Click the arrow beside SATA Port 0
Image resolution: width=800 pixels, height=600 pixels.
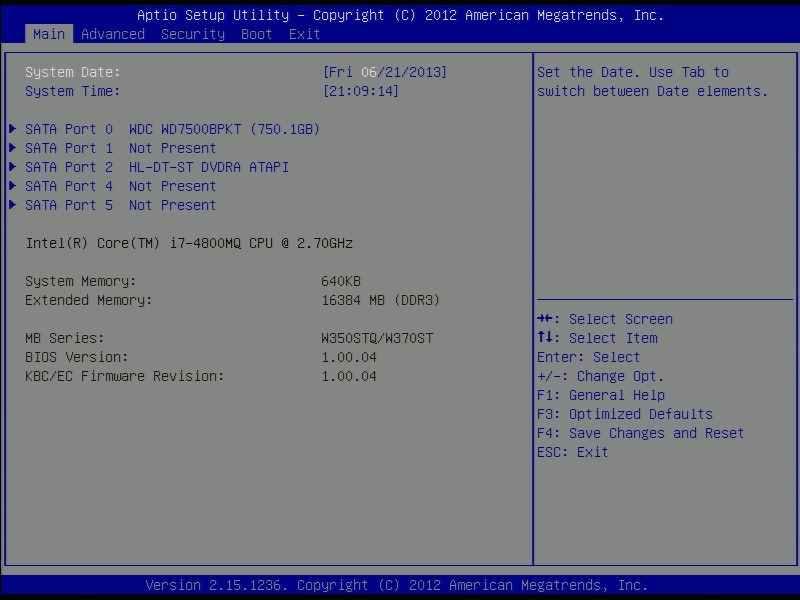tap(12, 129)
